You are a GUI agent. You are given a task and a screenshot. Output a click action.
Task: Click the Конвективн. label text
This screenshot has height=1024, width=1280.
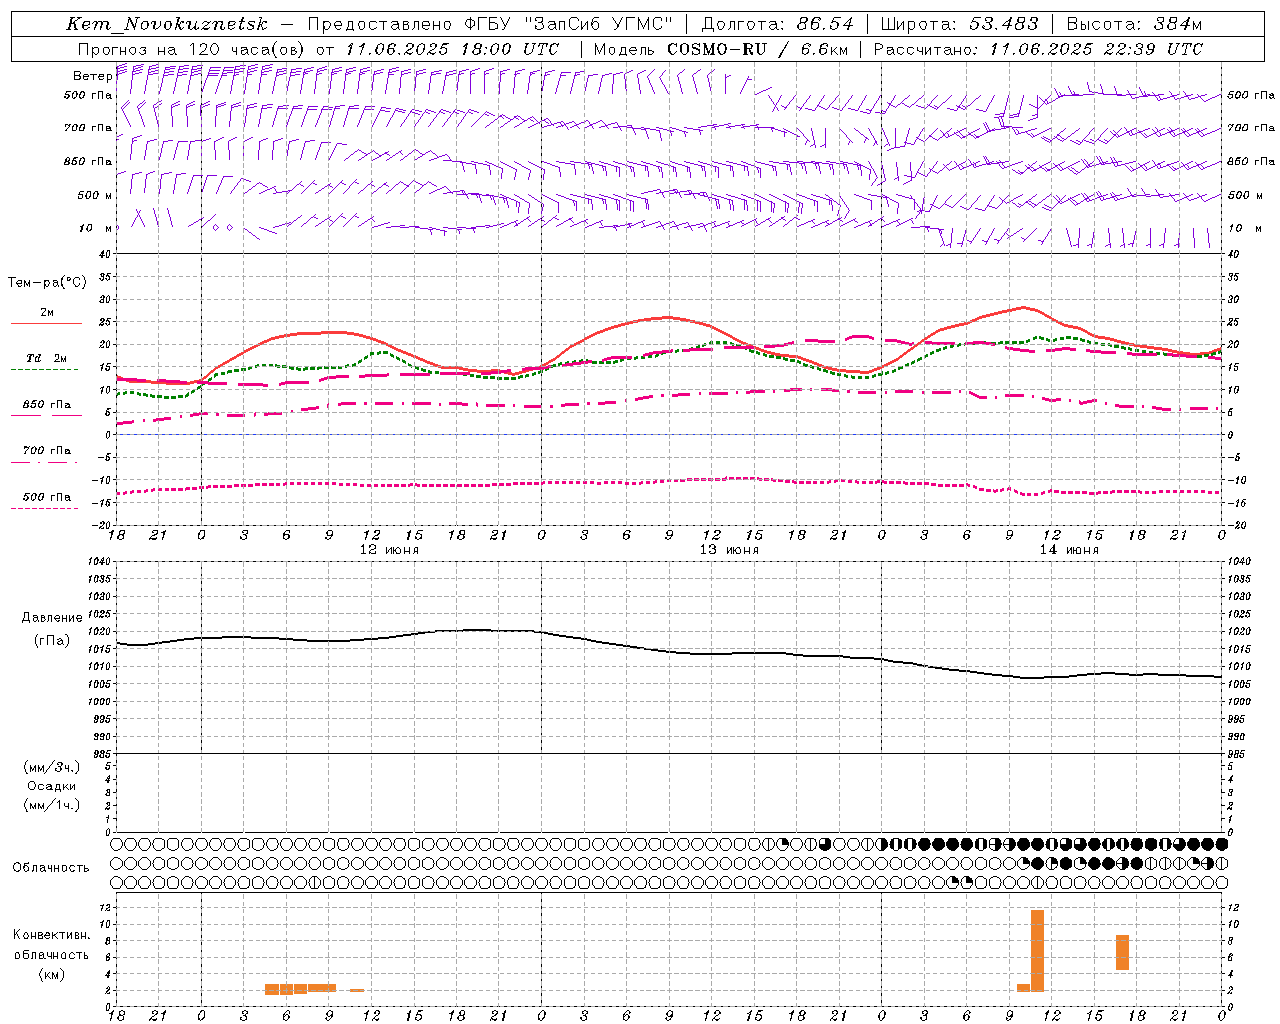(x=52, y=935)
